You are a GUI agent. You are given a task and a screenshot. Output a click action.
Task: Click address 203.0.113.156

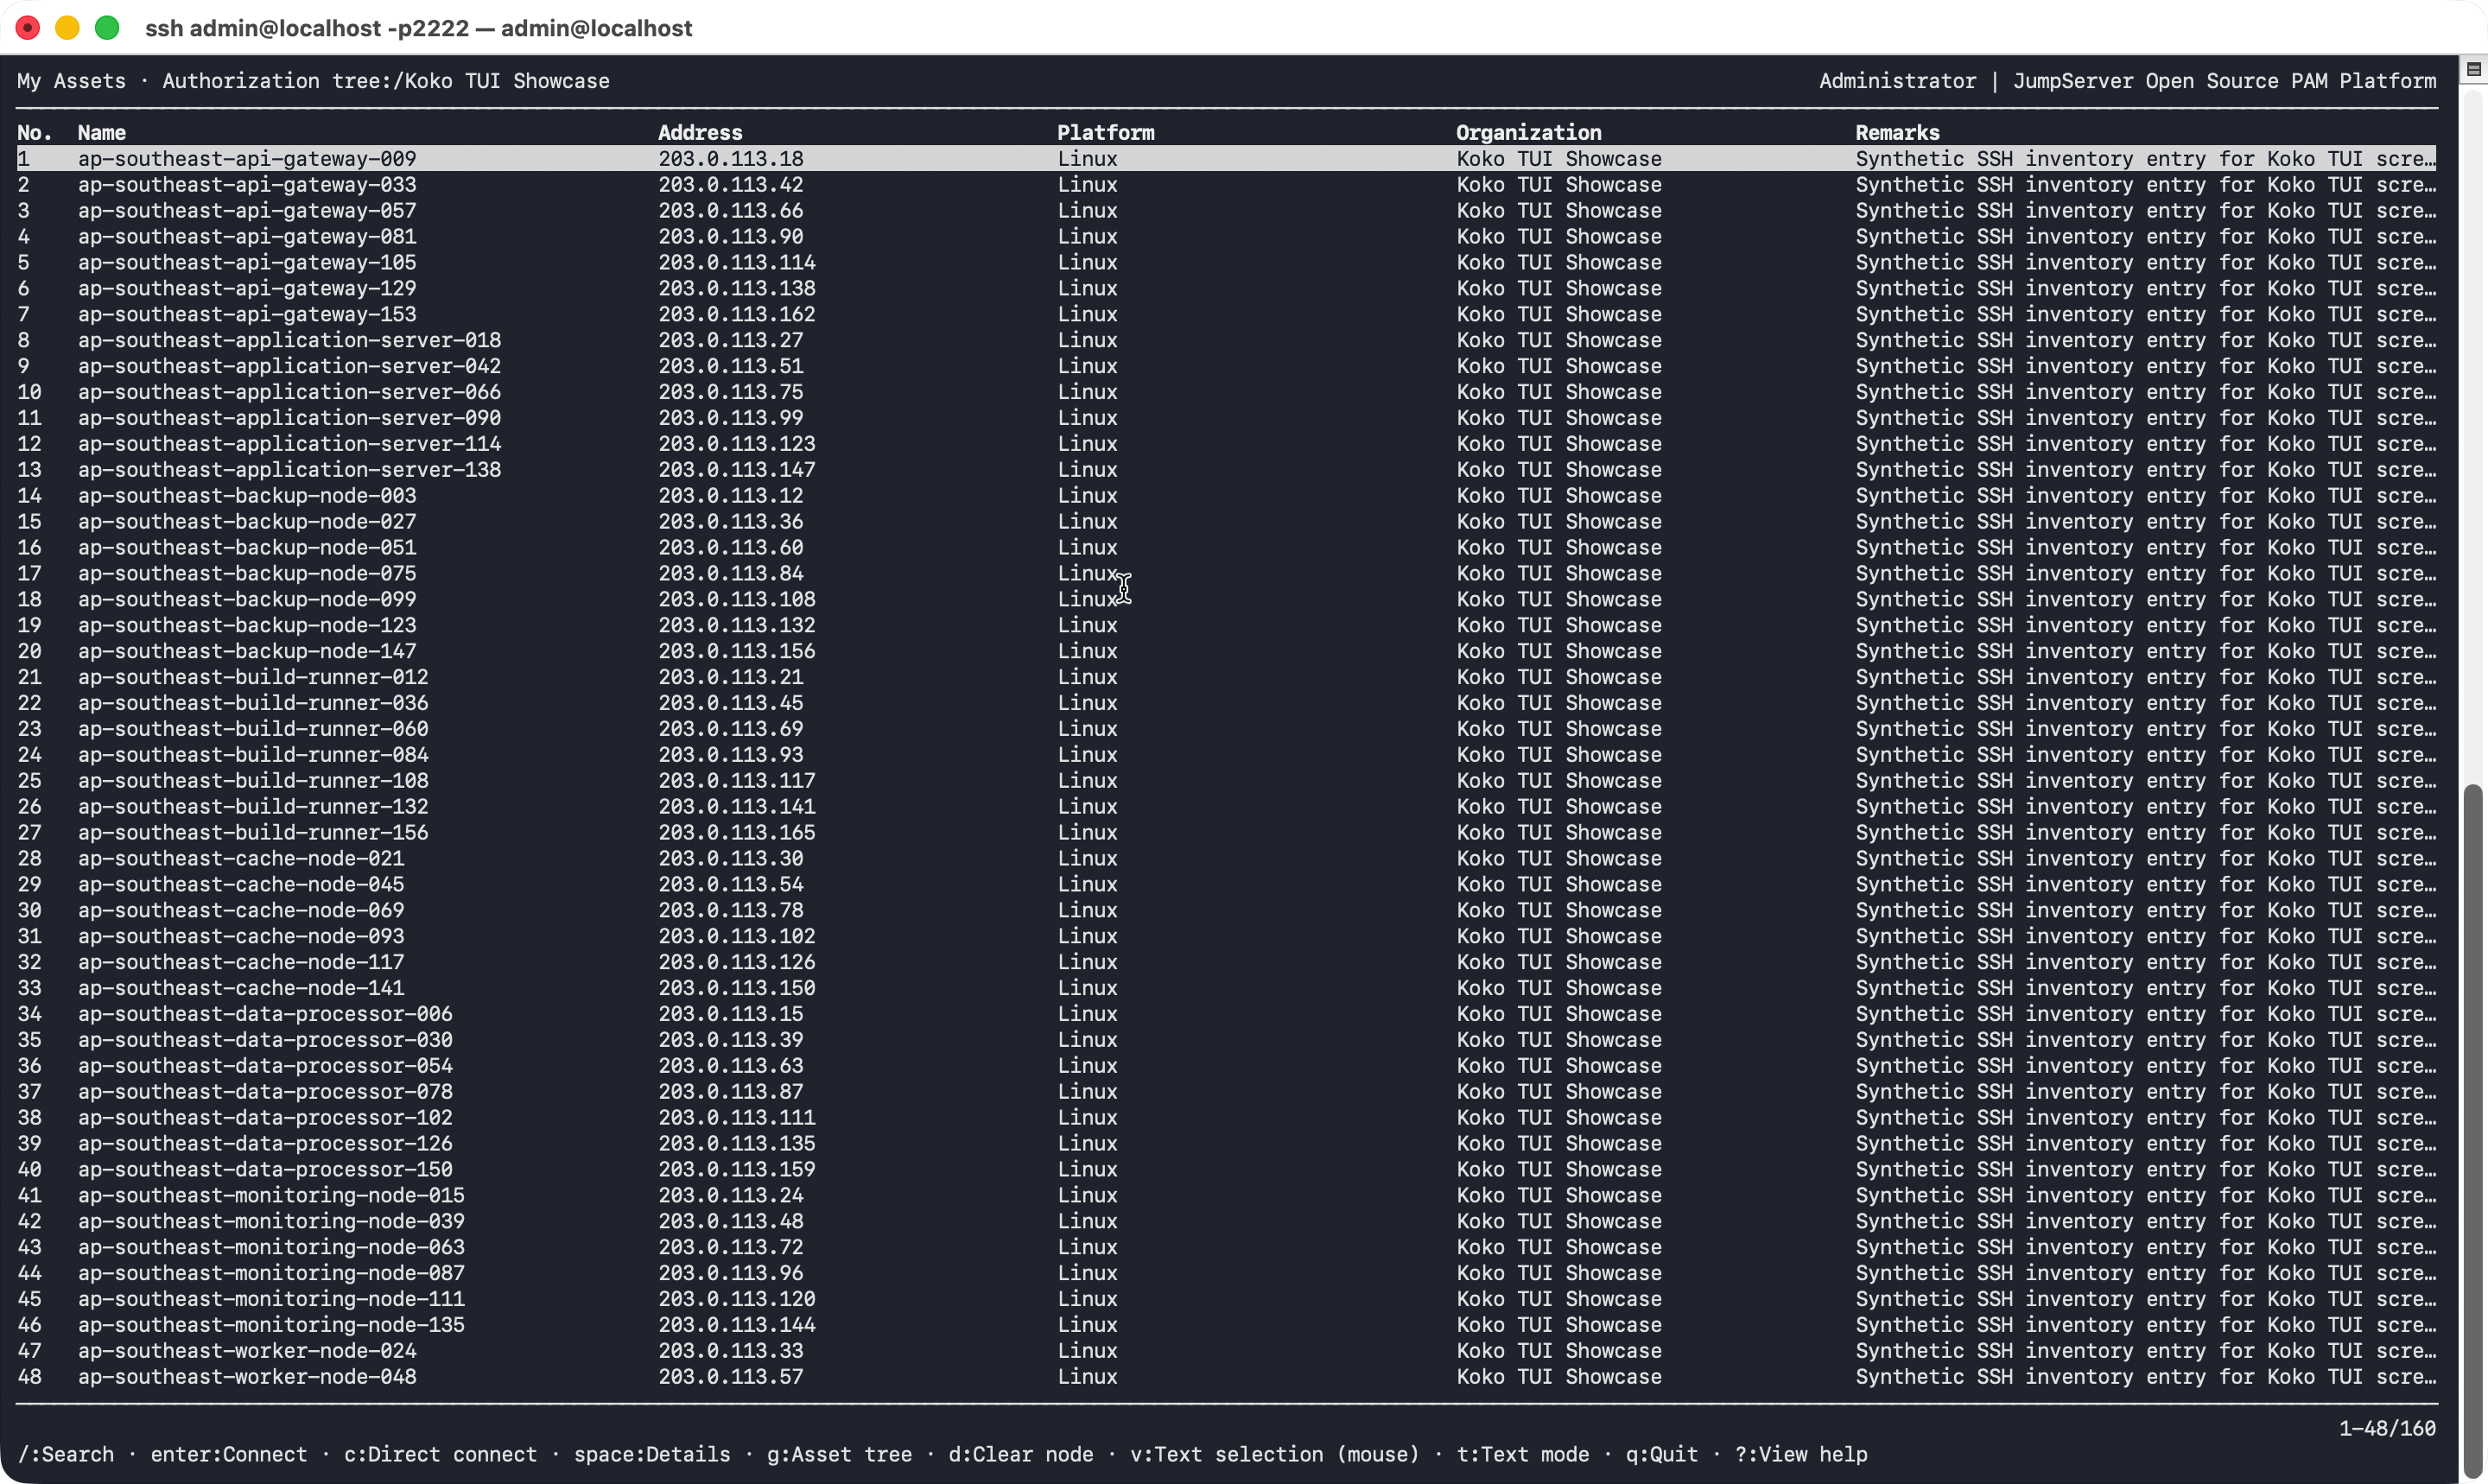pyautogui.click(x=737, y=651)
